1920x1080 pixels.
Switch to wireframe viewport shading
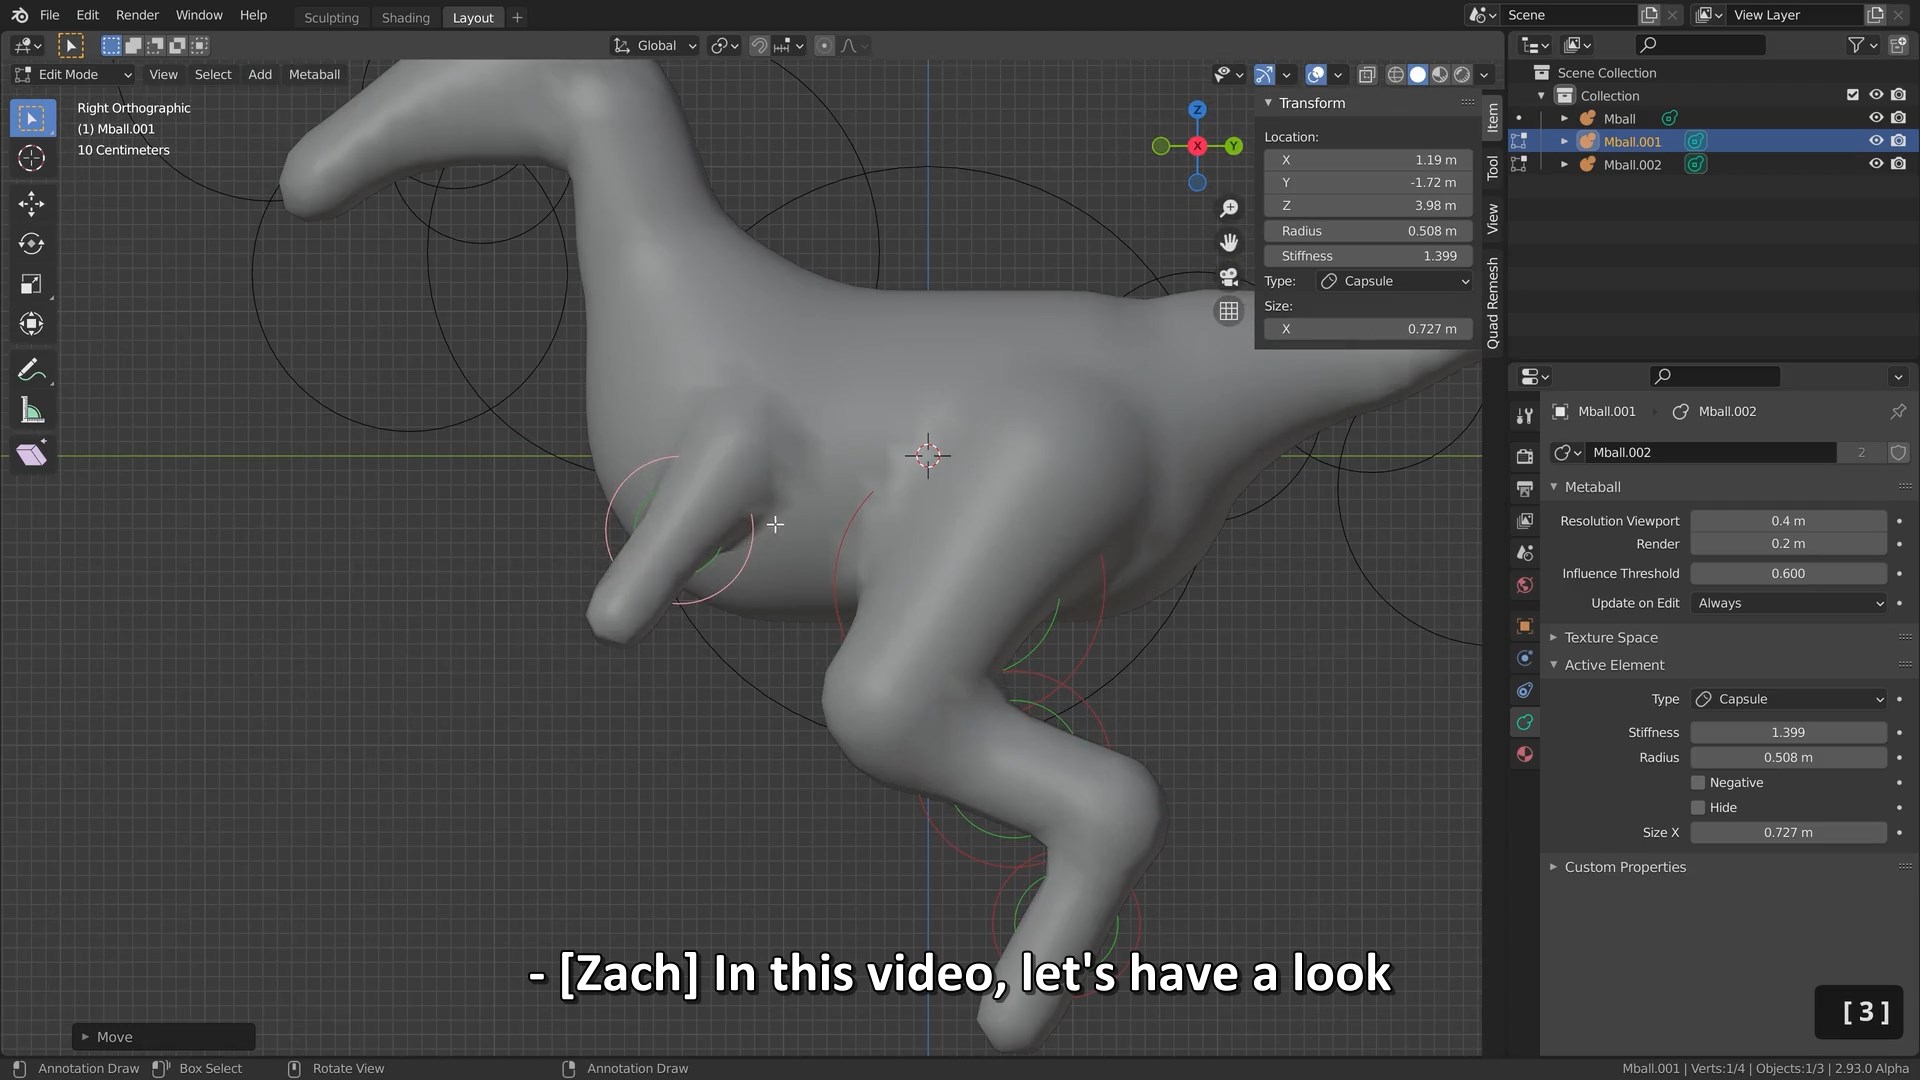(1395, 74)
